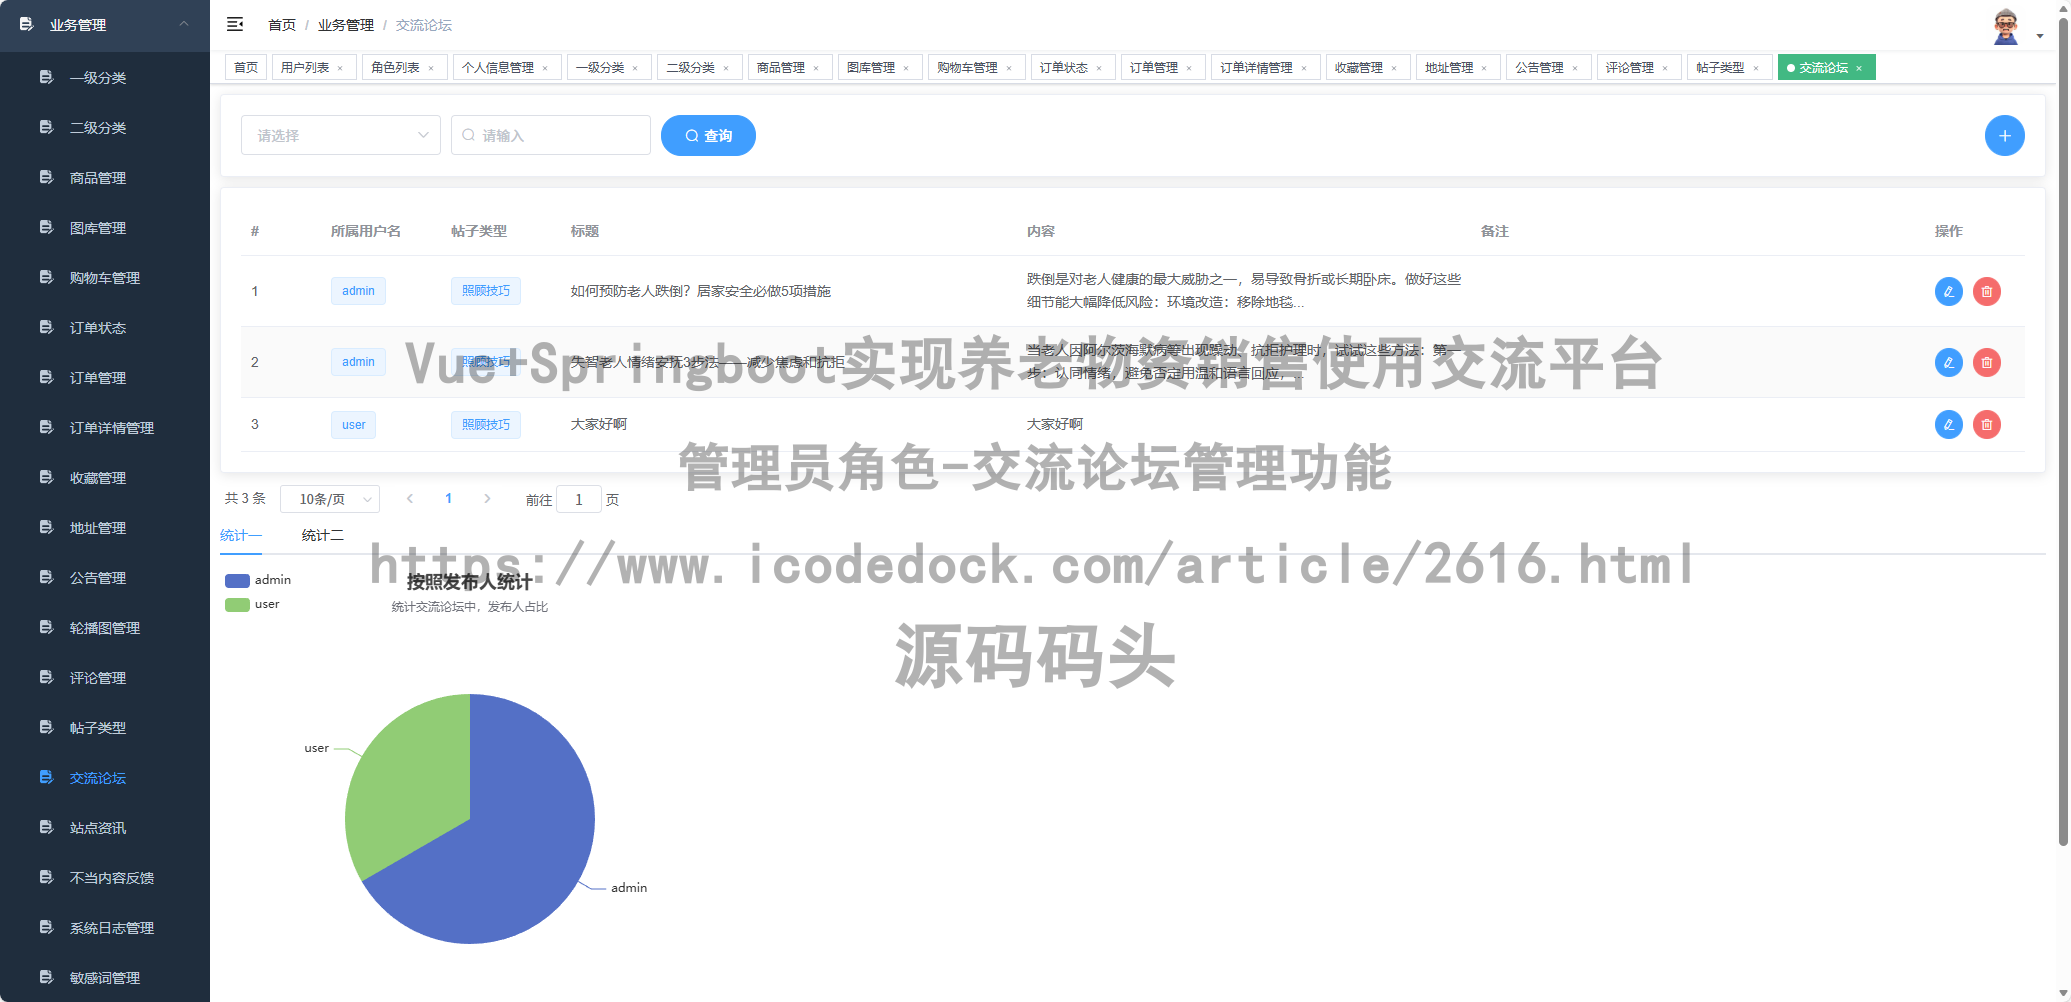Screen dimensions: 2071x1002
Task: Open the 请选择 filter dropdown
Action: (x=340, y=134)
